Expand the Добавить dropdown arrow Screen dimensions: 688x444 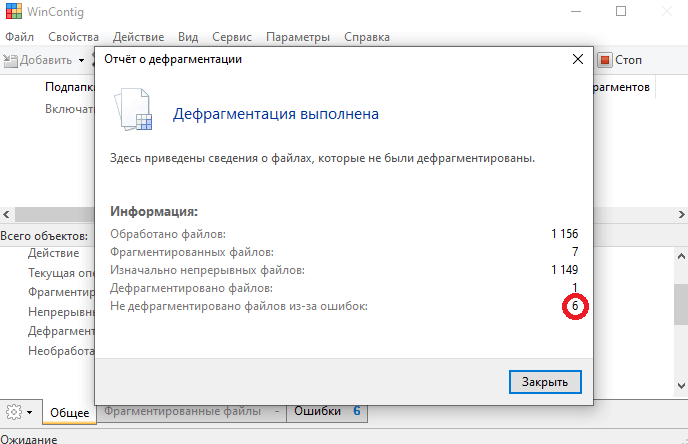pos(81,60)
